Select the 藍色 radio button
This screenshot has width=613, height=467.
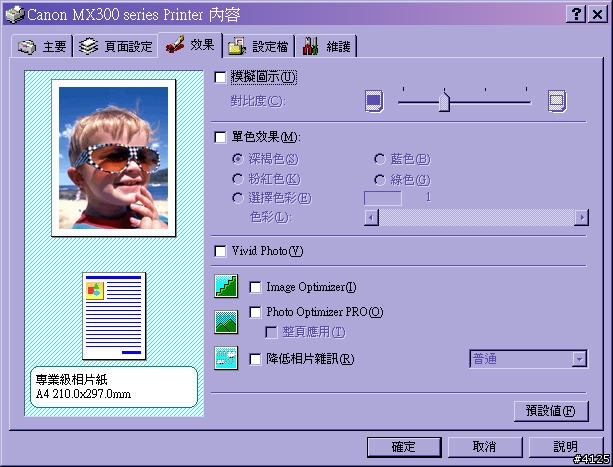tap(379, 159)
